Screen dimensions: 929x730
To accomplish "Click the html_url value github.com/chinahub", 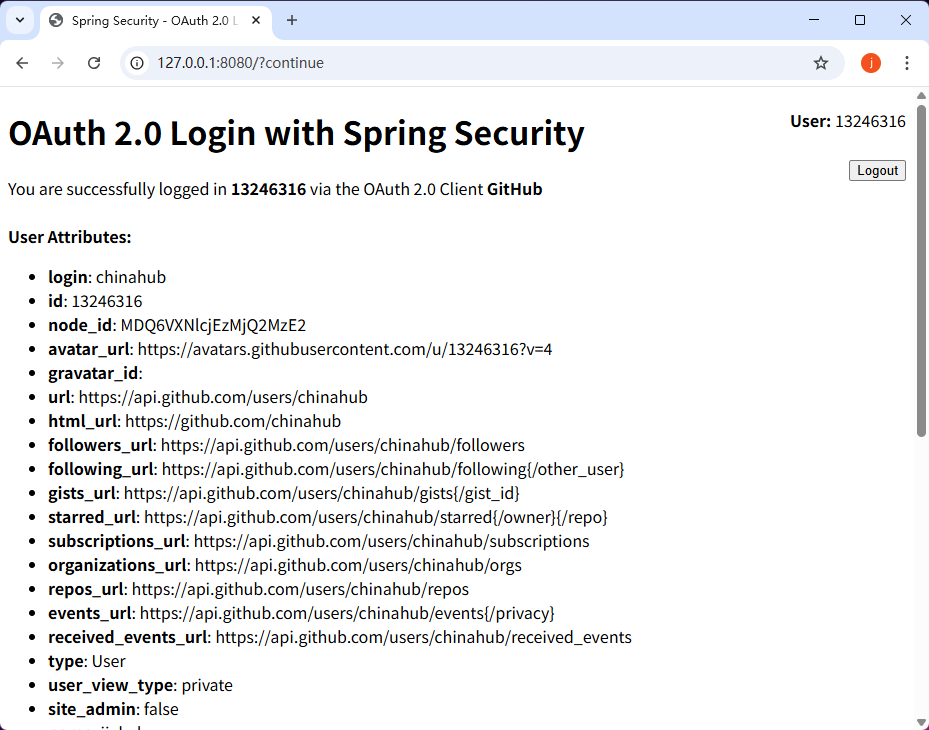I will (233, 421).
